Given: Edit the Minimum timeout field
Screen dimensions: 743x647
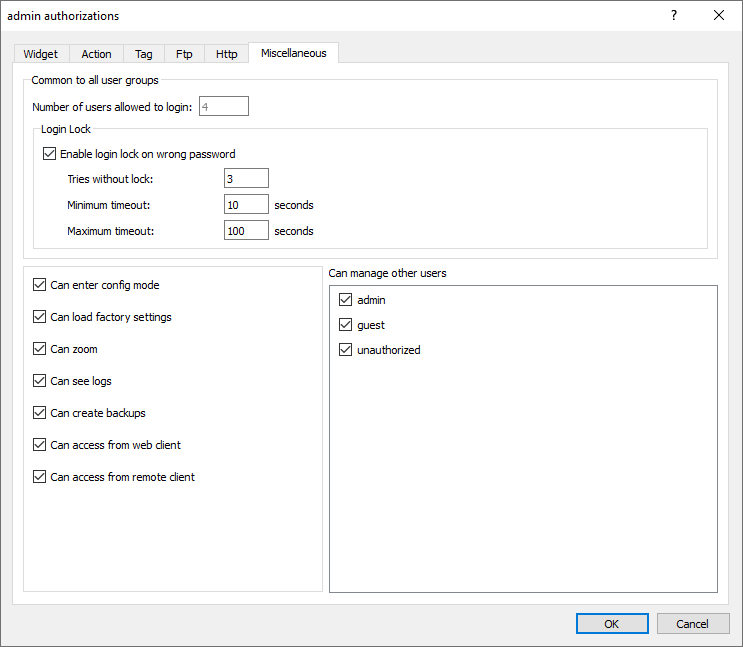Looking at the screenshot, I should tap(246, 205).
